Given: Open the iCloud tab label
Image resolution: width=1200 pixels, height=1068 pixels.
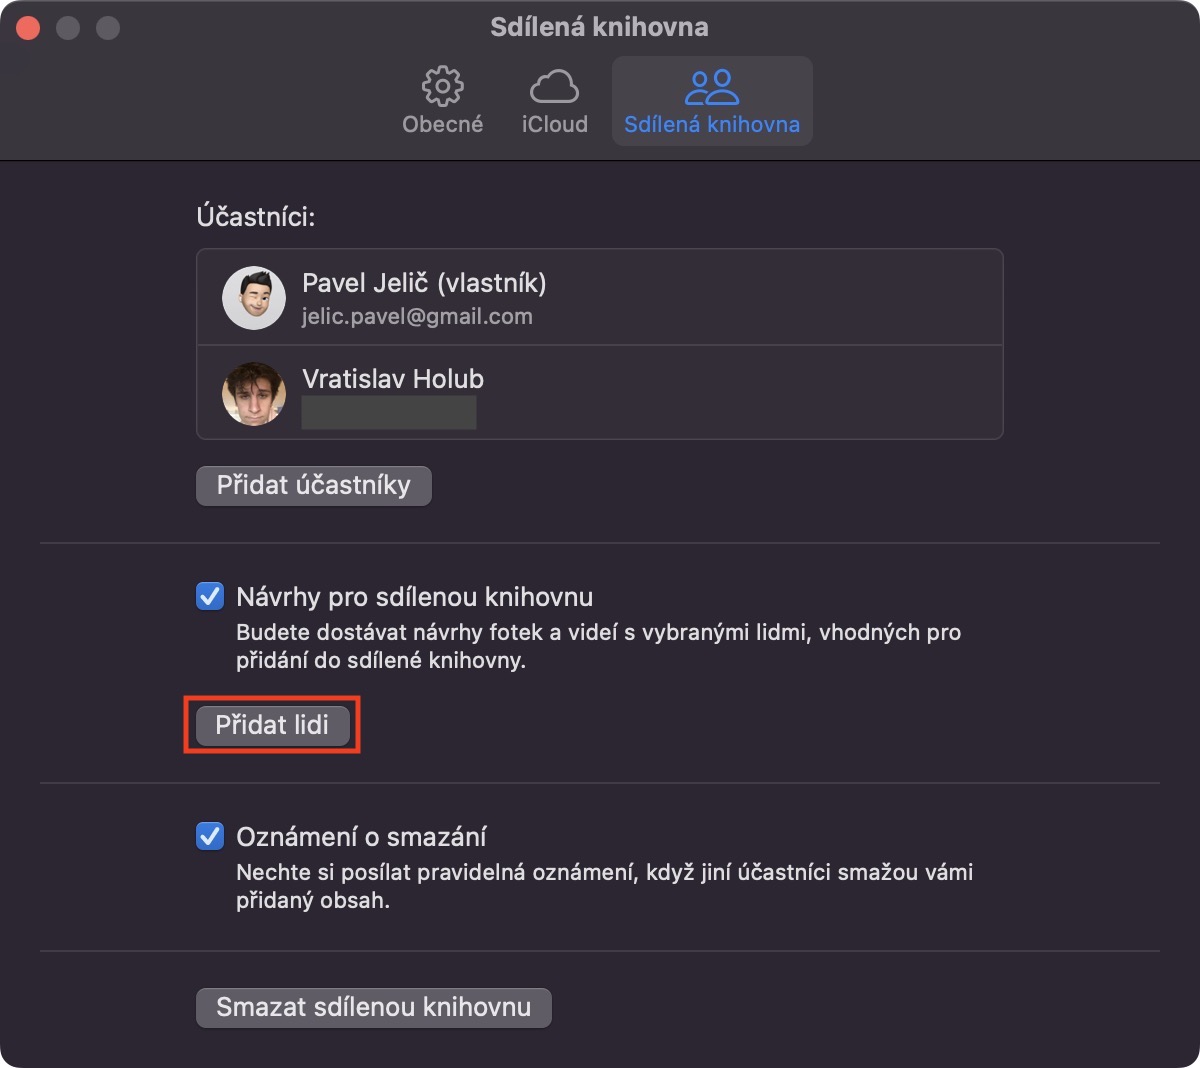Looking at the screenshot, I should pos(554,125).
